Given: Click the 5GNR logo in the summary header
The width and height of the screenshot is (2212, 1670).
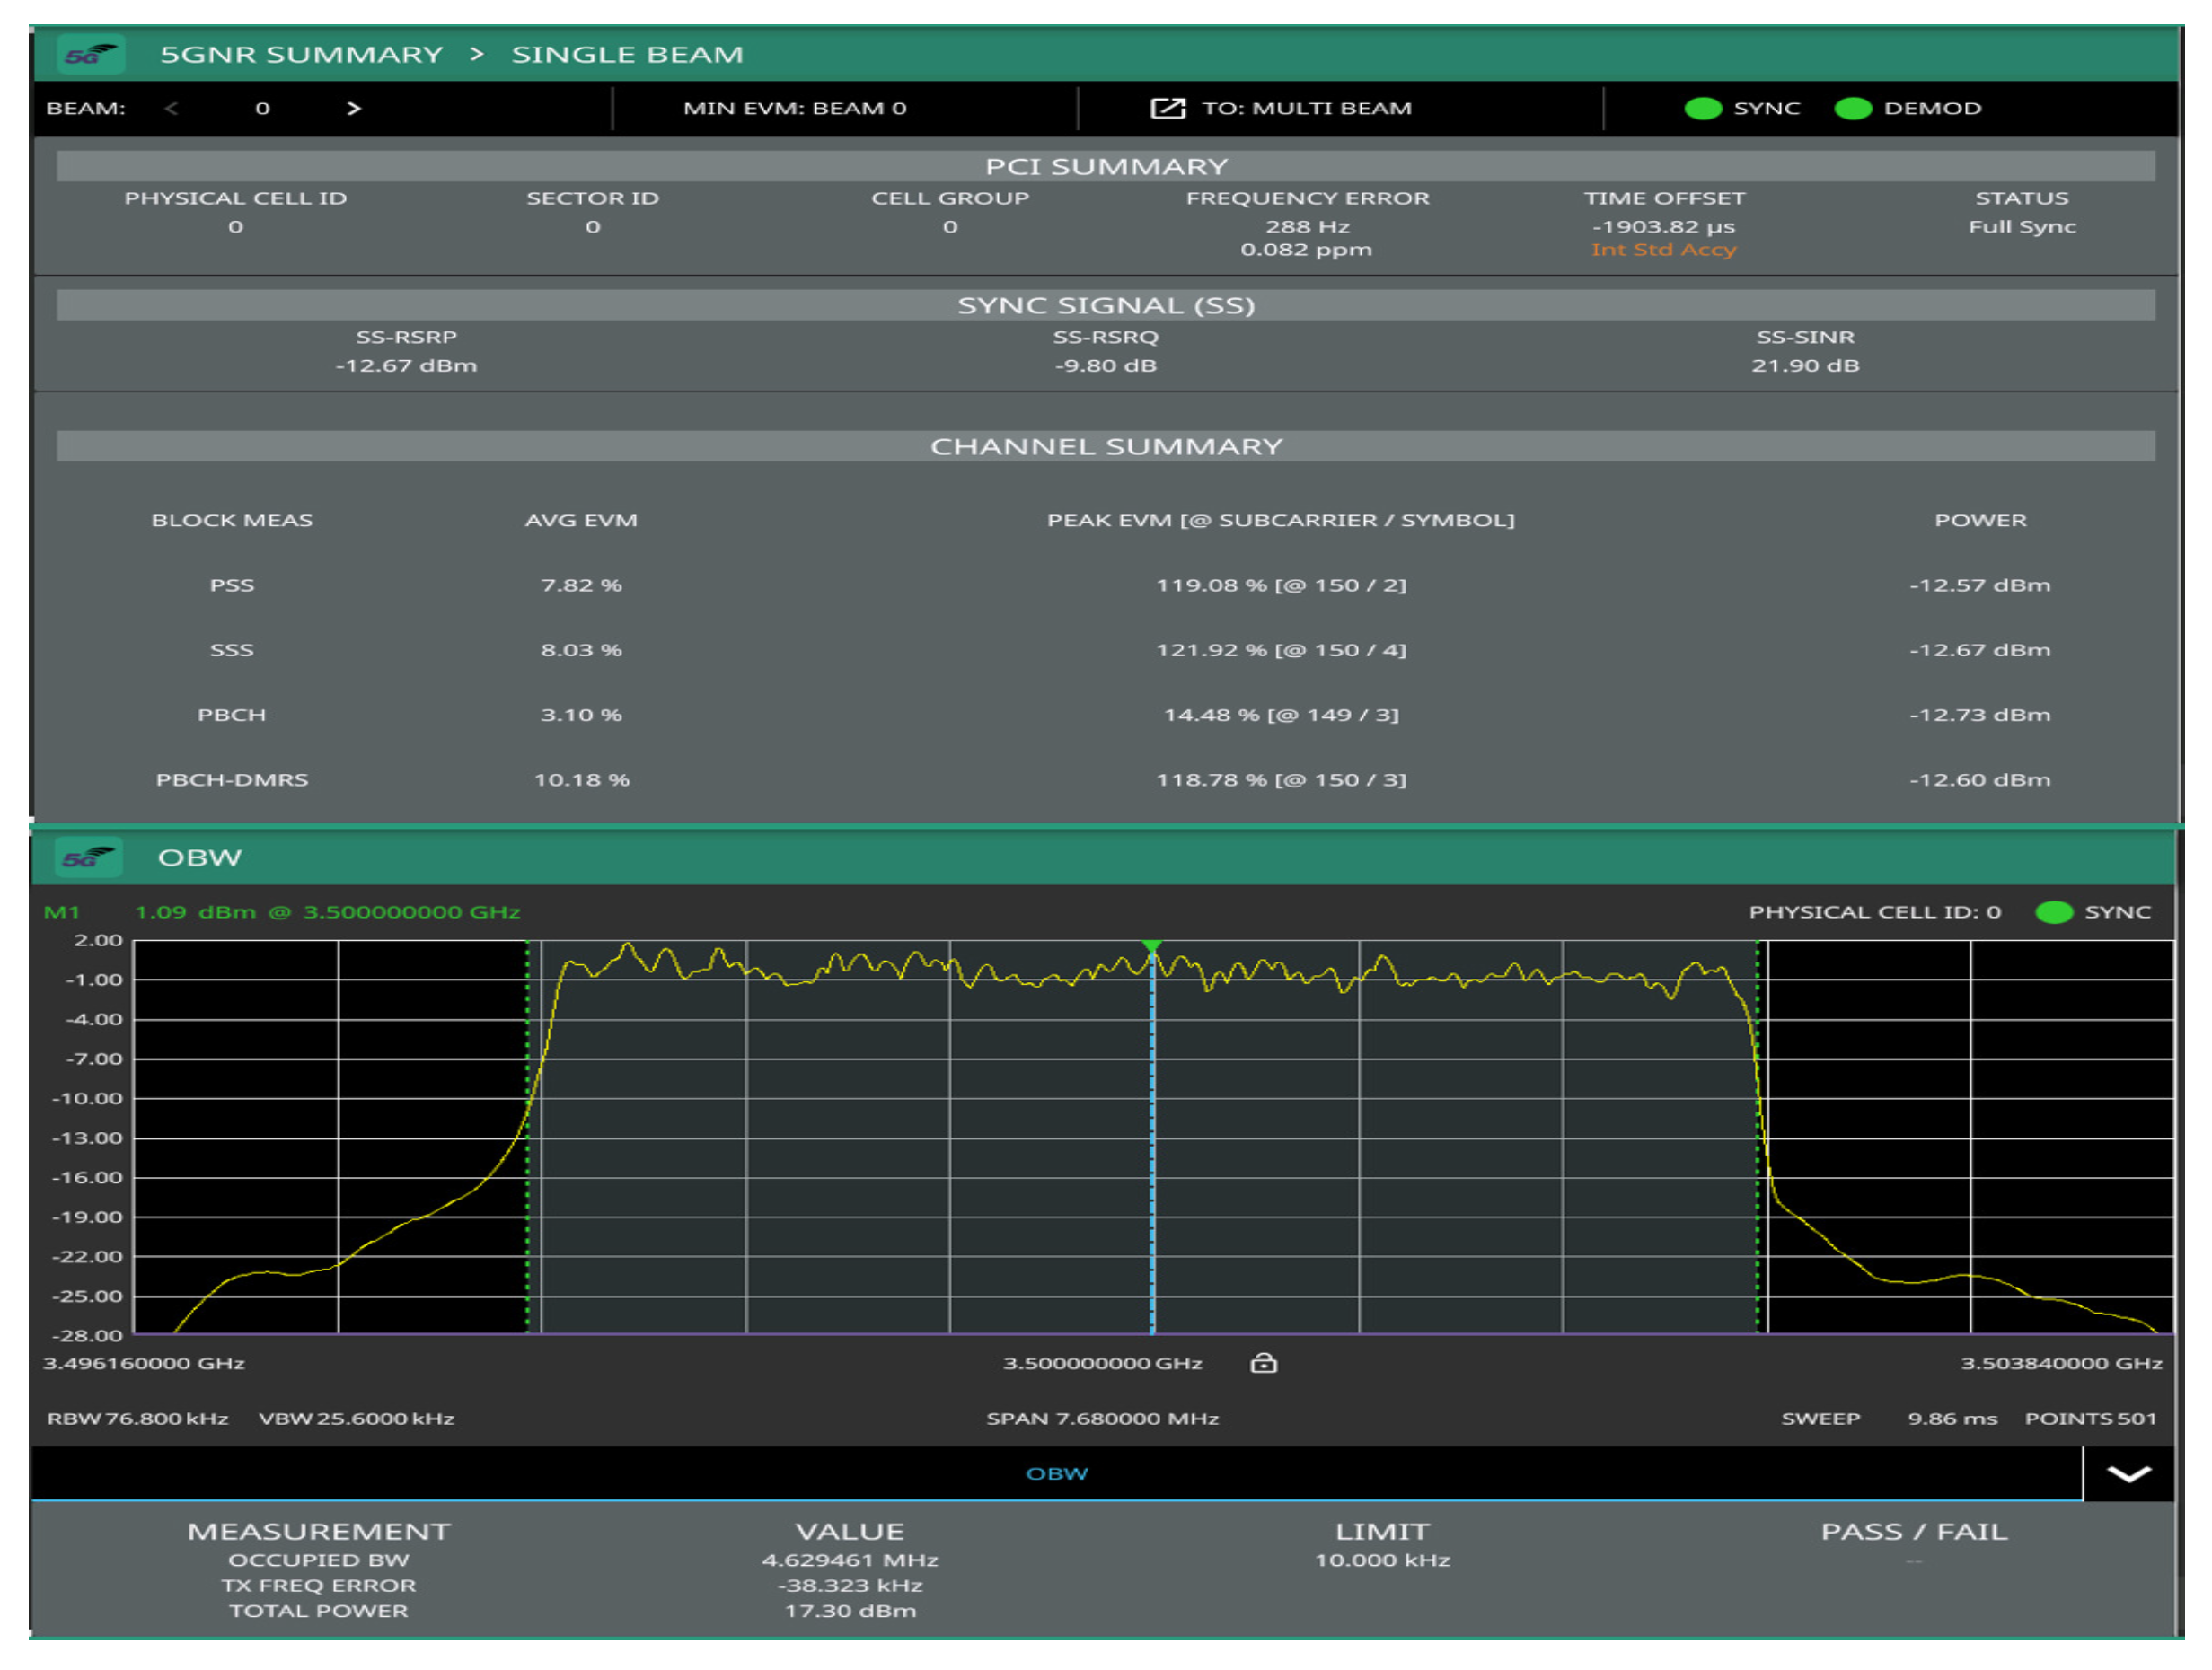Looking at the screenshot, I should (x=88, y=53).
